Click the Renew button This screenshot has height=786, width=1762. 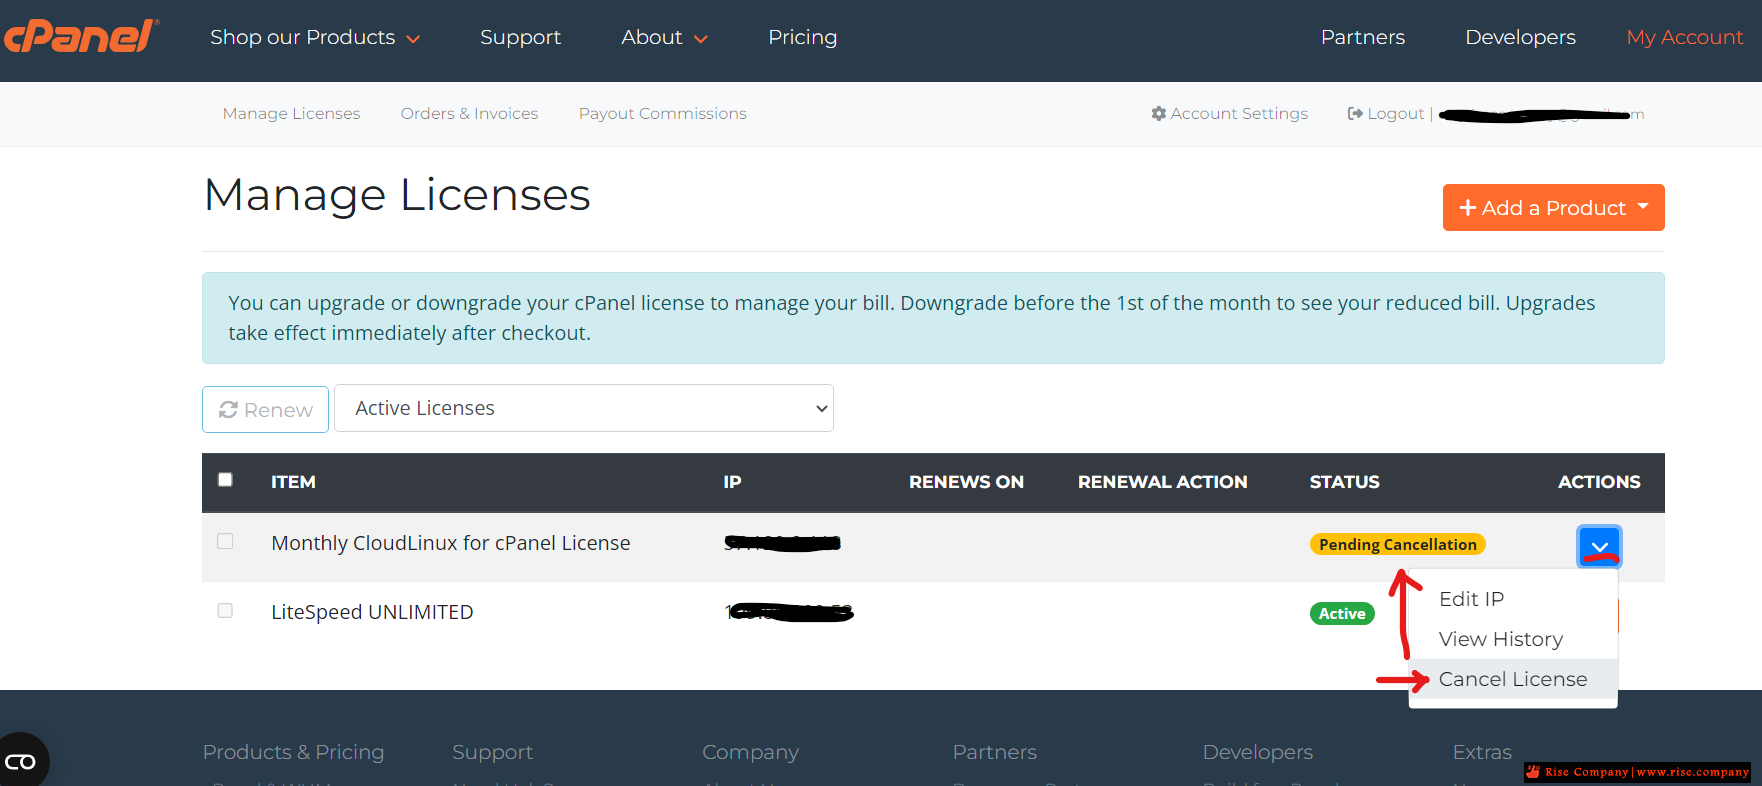click(265, 409)
